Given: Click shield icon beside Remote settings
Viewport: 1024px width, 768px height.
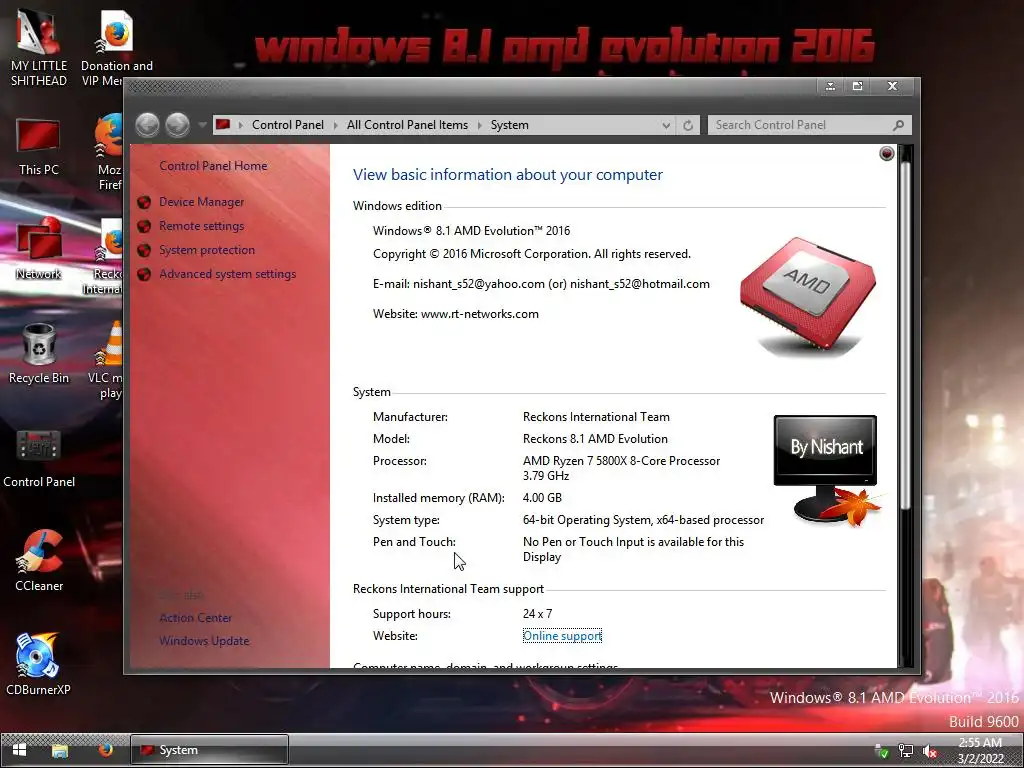Looking at the screenshot, I should (x=144, y=227).
